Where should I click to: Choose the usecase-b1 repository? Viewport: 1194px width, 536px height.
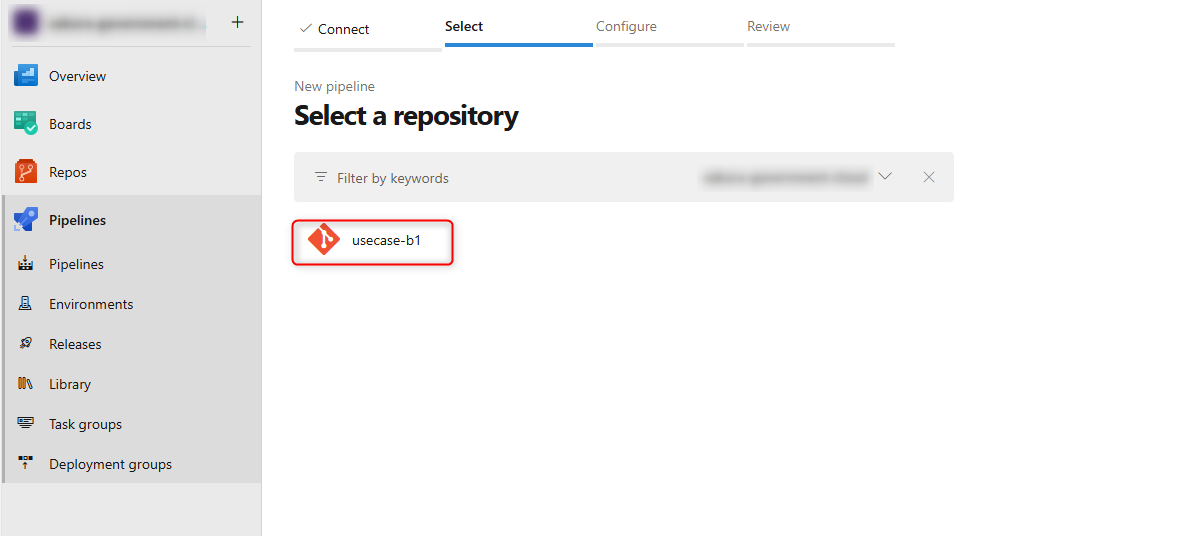pyautogui.click(x=372, y=242)
